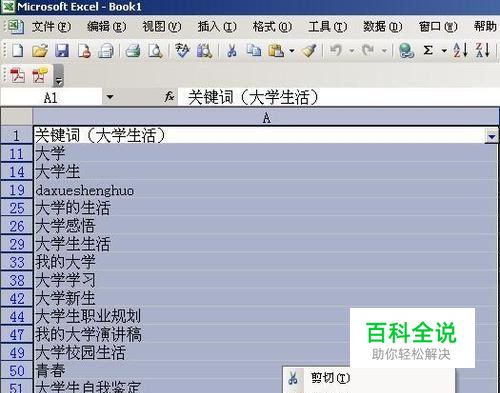The height and width of the screenshot is (393, 500).
Task: Expand the PDF toolbar options arrow
Action: 58,75
